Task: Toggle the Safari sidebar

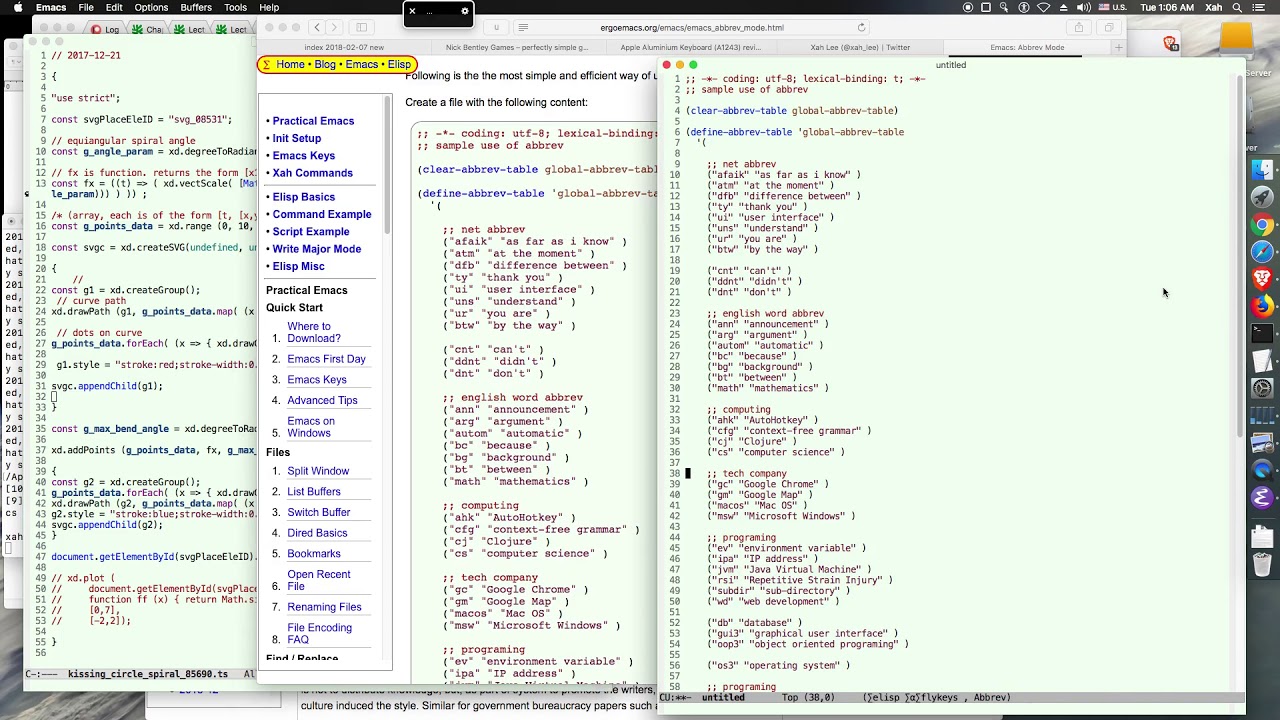Action: click(x=362, y=28)
